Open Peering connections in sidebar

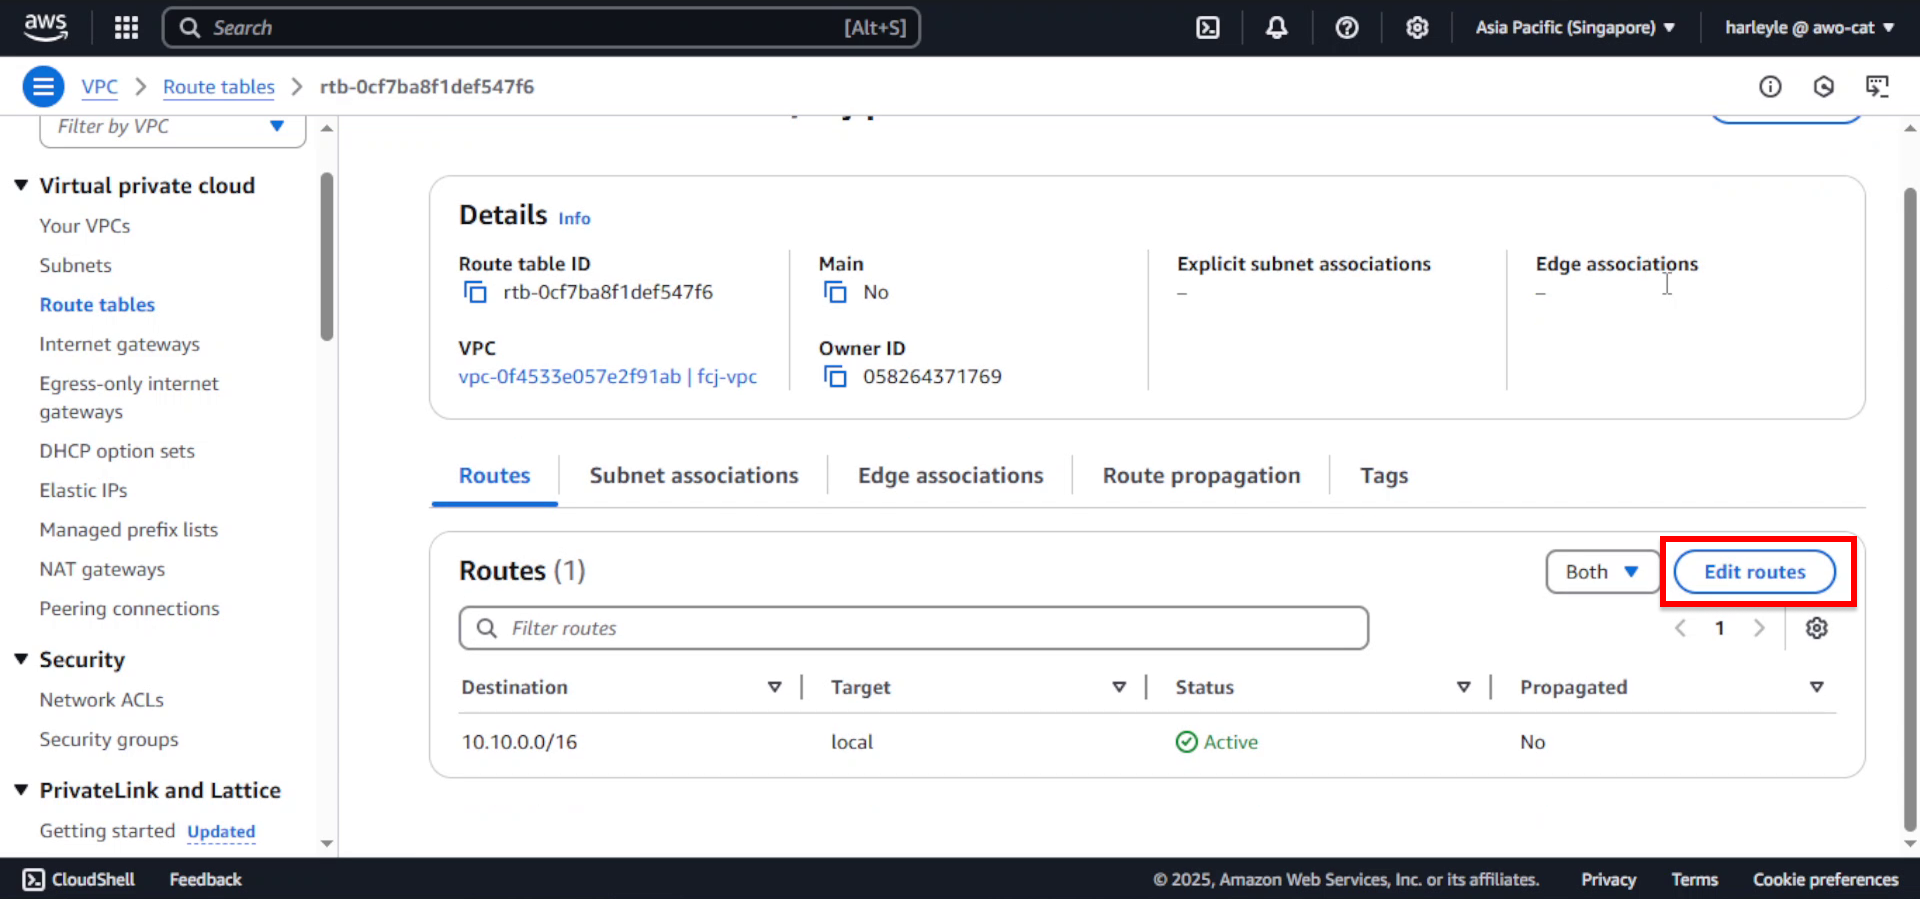click(129, 609)
